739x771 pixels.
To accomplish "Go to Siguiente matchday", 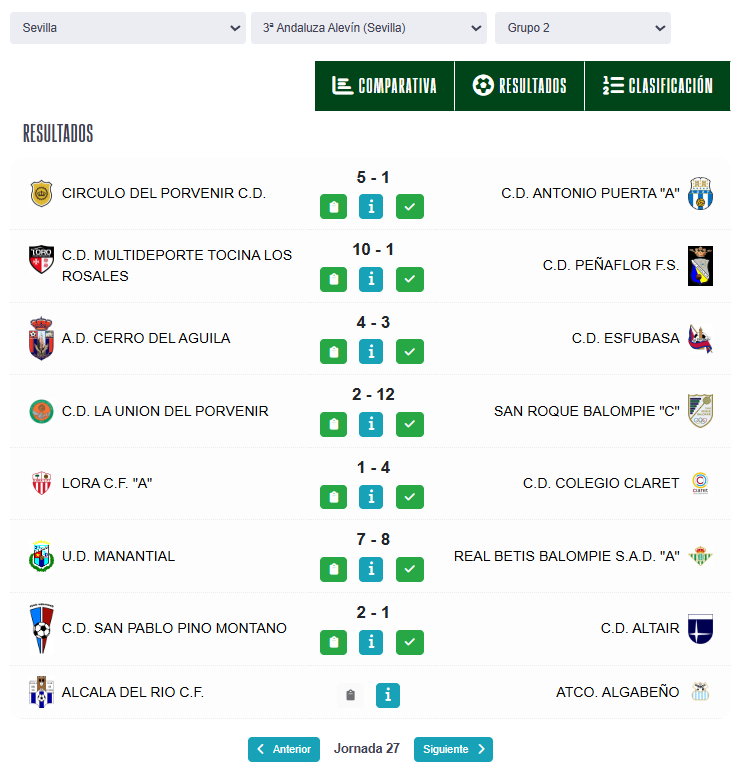I will 453,749.
